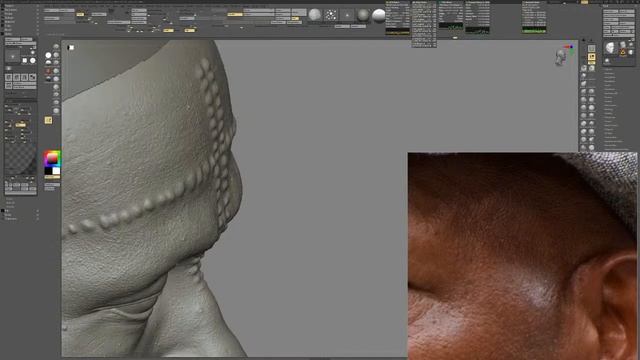Select the white head tool thumbnail in Tool panel
This screenshot has width=640, height=360.
point(610,48)
